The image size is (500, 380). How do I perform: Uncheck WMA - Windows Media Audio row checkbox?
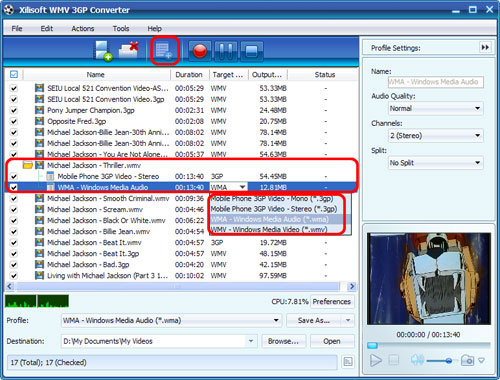pyautogui.click(x=14, y=187)
